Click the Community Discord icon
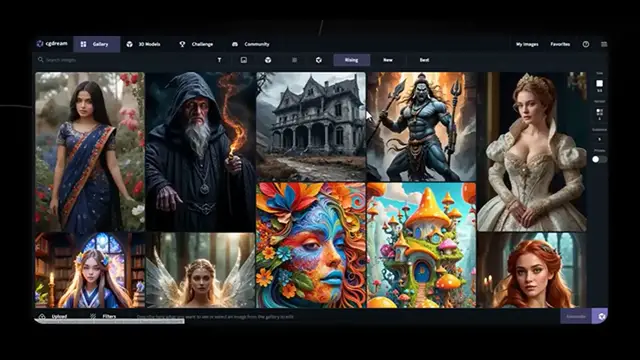The height and width of the screenshot is (360, 640). (235, 44)
